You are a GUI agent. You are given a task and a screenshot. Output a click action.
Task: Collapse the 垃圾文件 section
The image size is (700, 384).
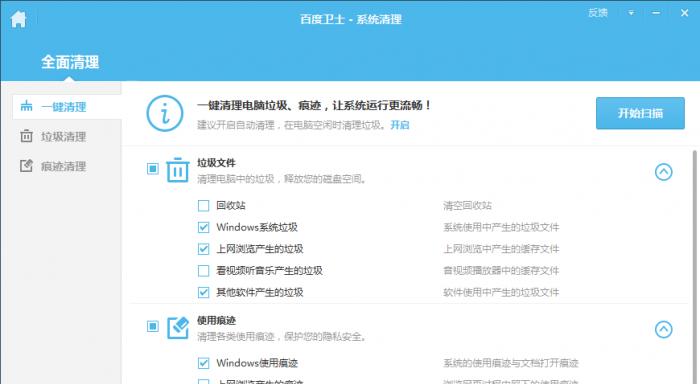663,172
